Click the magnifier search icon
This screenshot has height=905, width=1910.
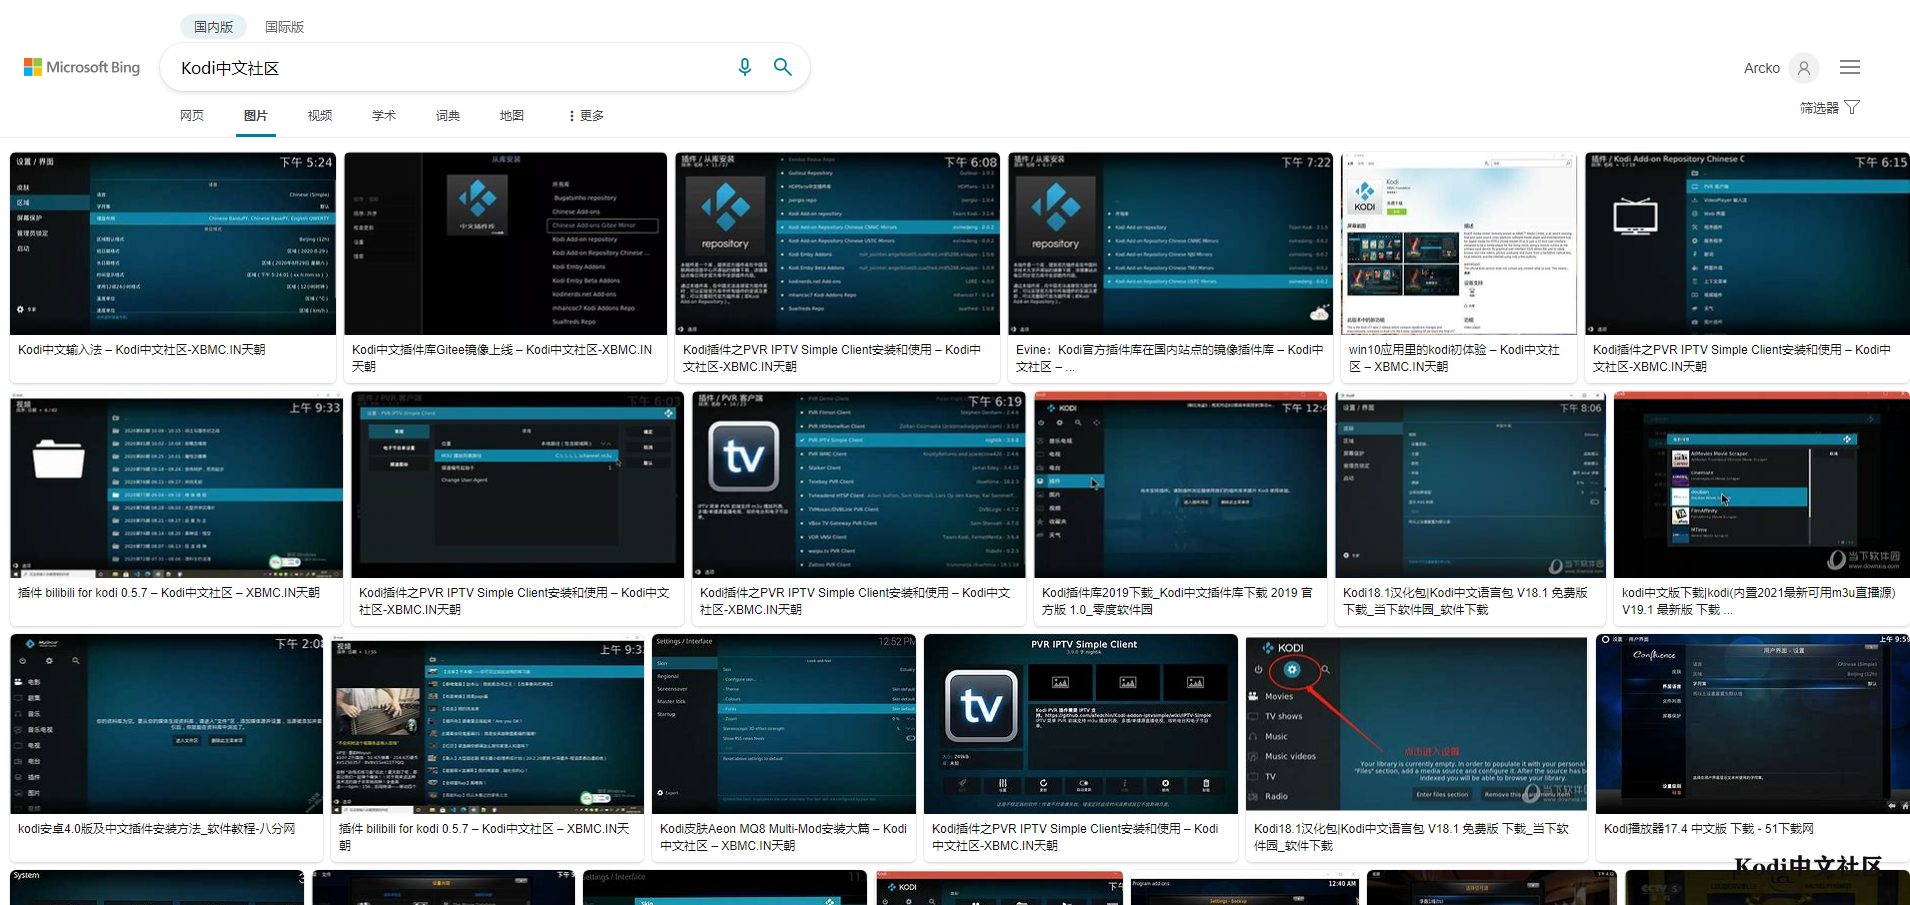pos(783,67)
